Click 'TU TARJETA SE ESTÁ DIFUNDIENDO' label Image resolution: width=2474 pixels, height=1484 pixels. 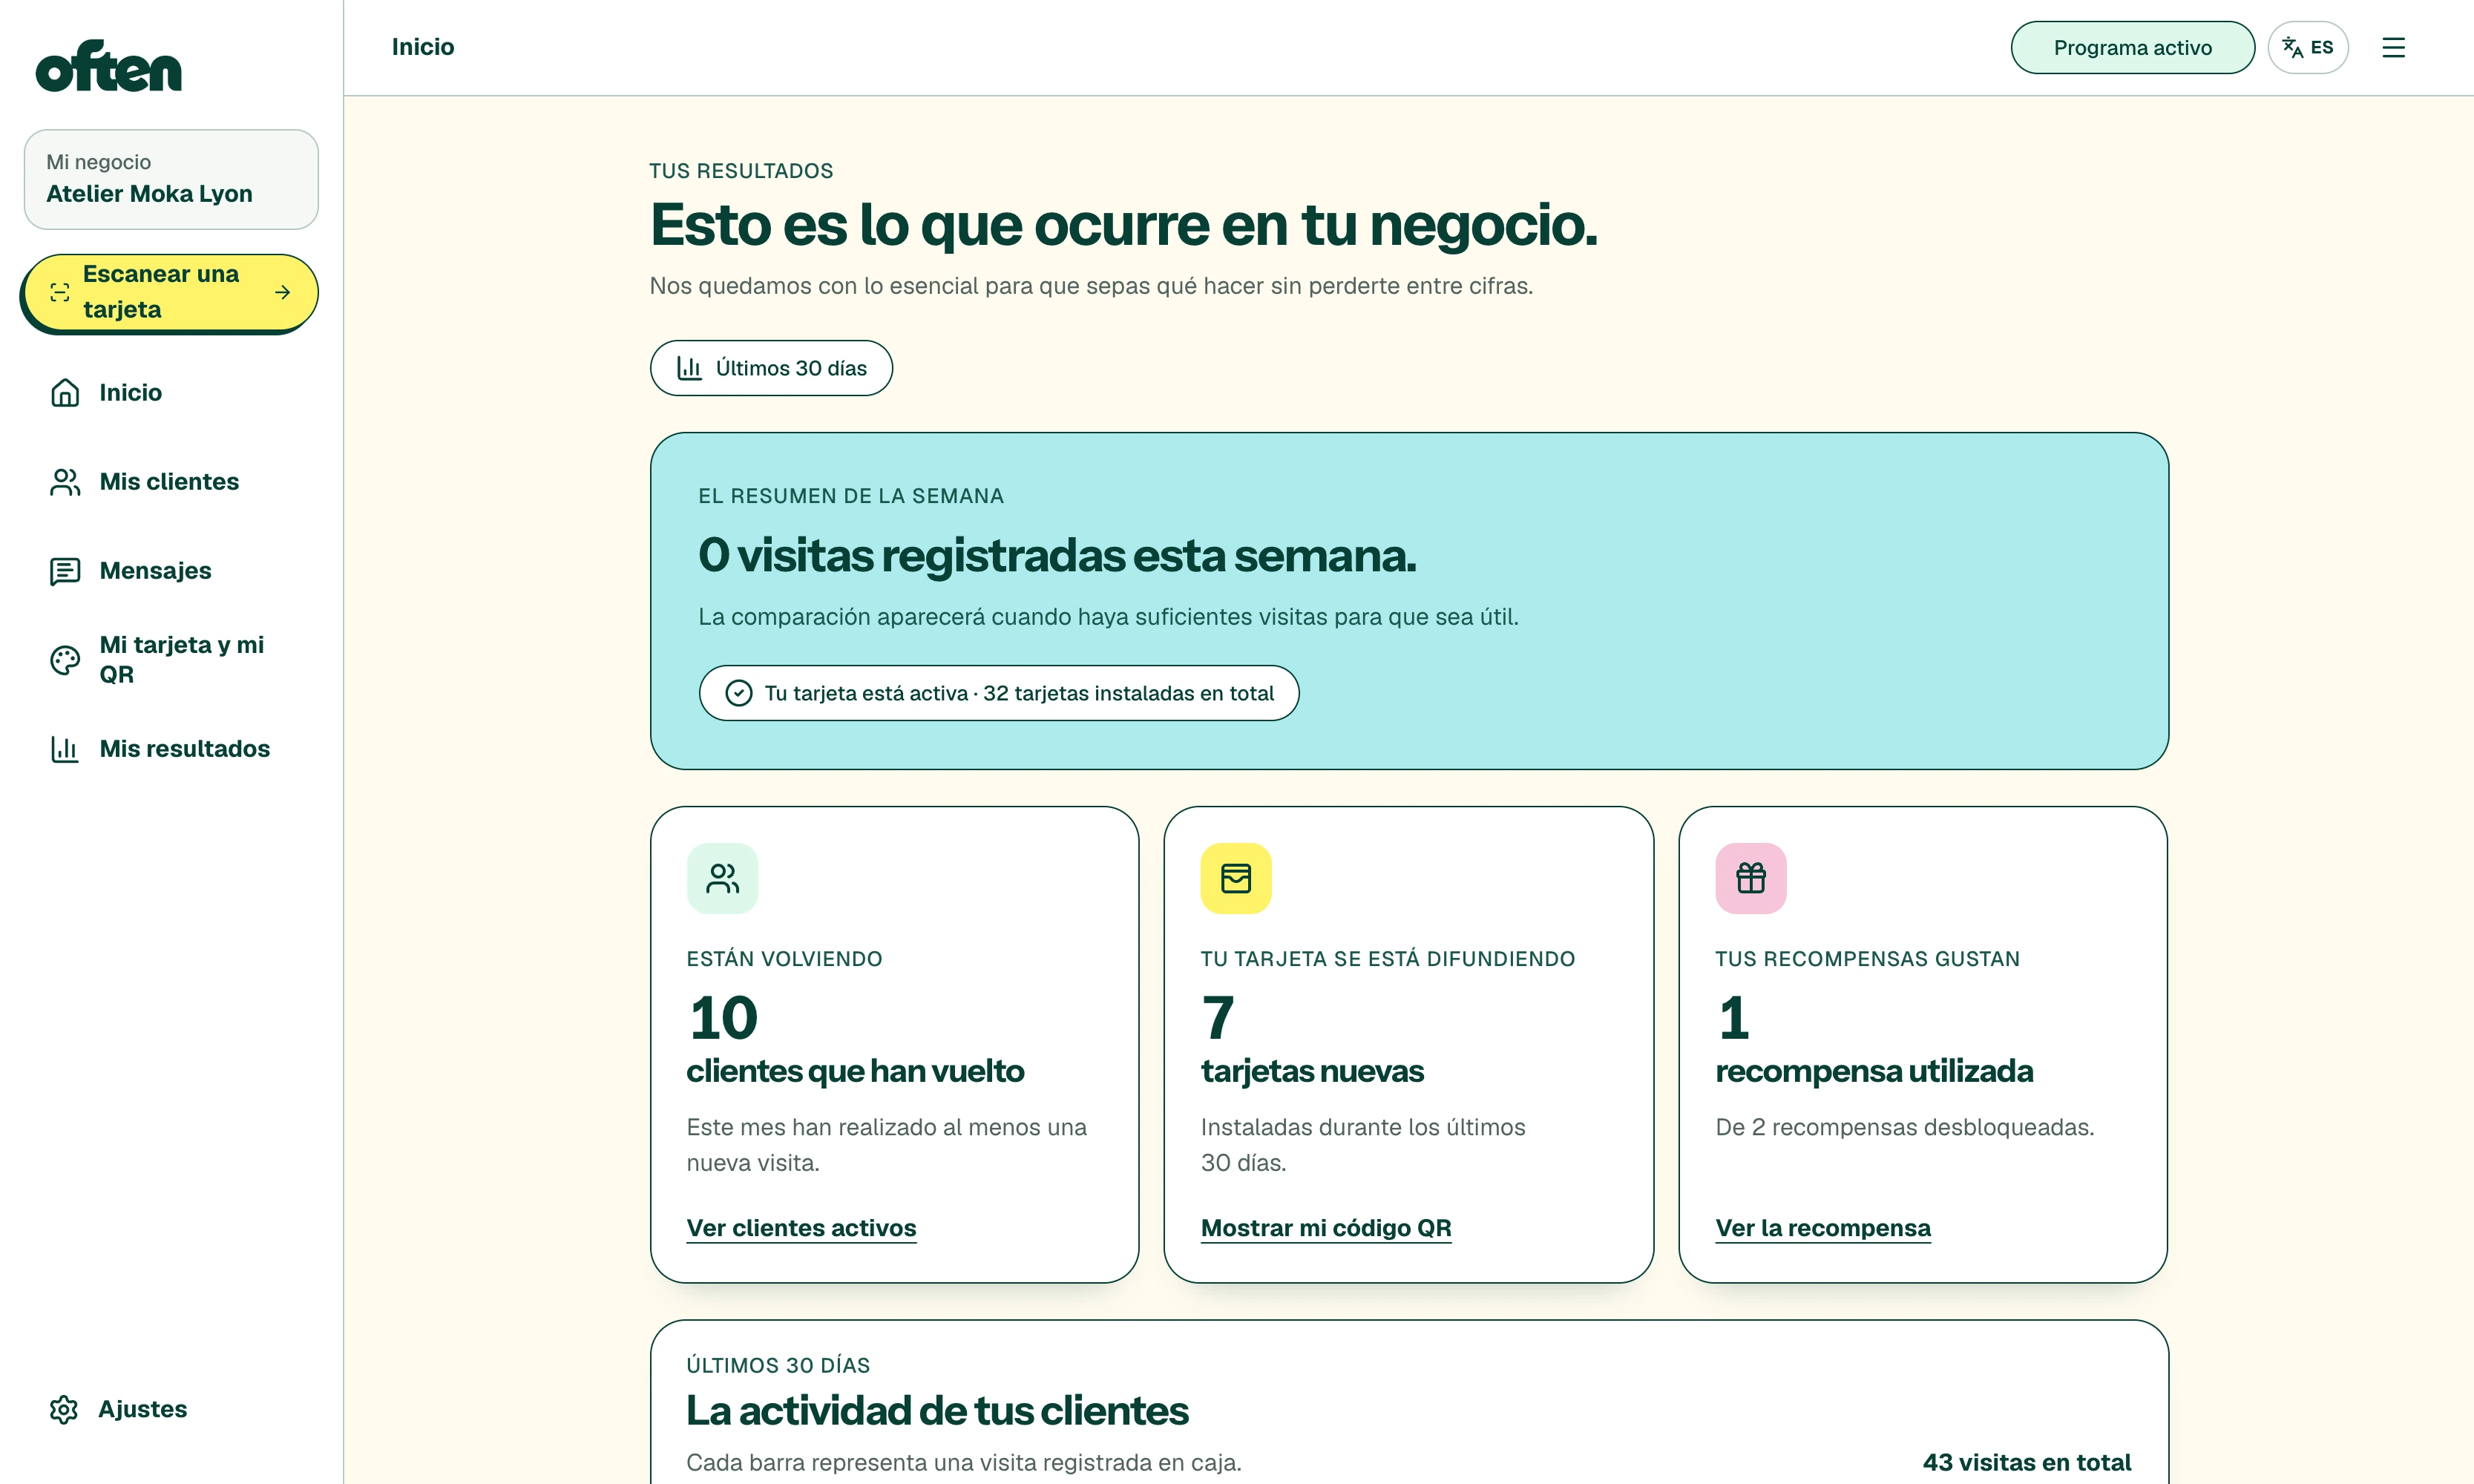[x=1388, y=959]
